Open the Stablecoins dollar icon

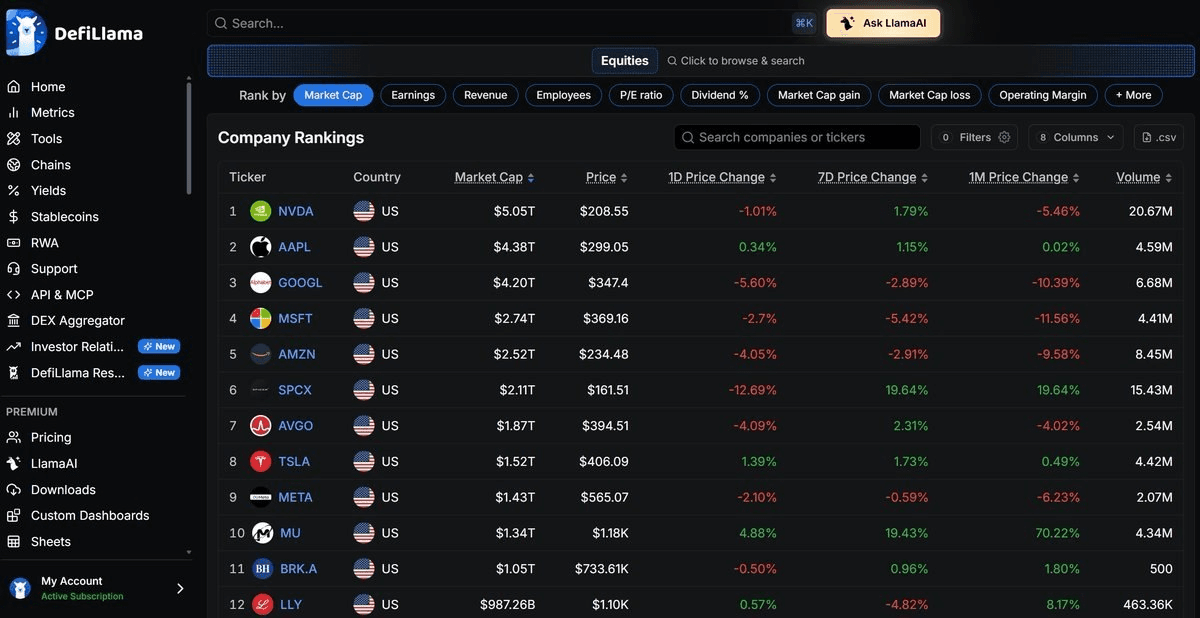coord(13,217)
